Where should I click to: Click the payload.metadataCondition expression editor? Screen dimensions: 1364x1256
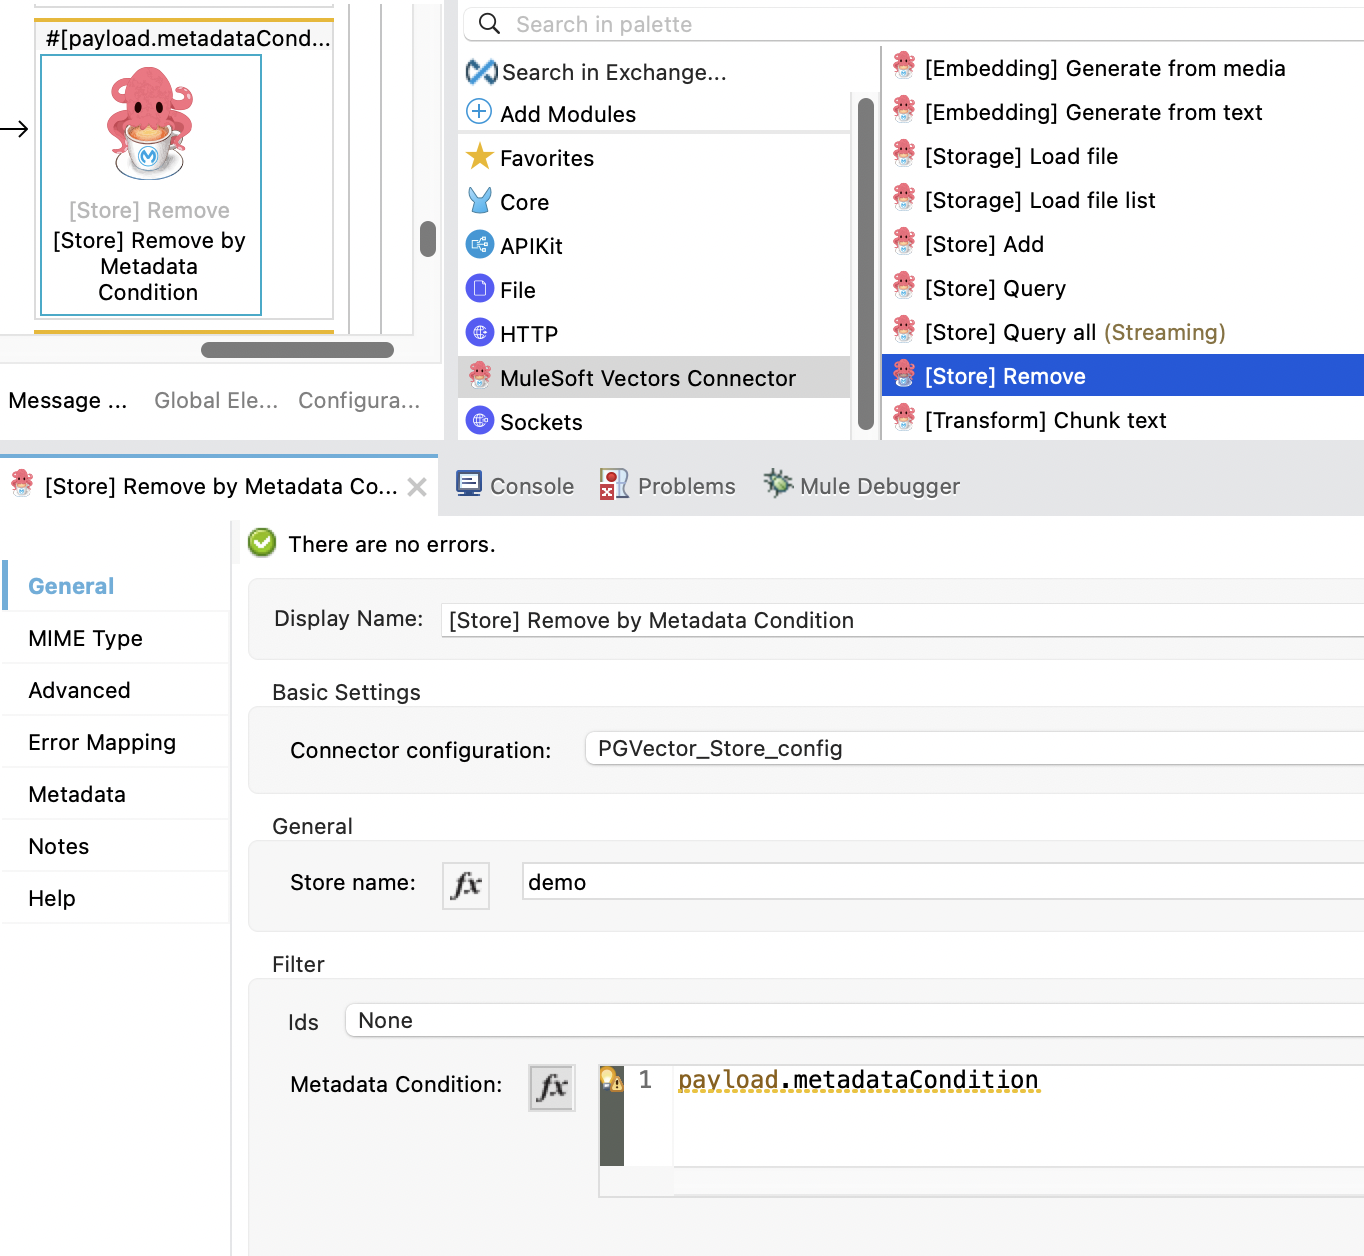[x=1018, y=1115]
